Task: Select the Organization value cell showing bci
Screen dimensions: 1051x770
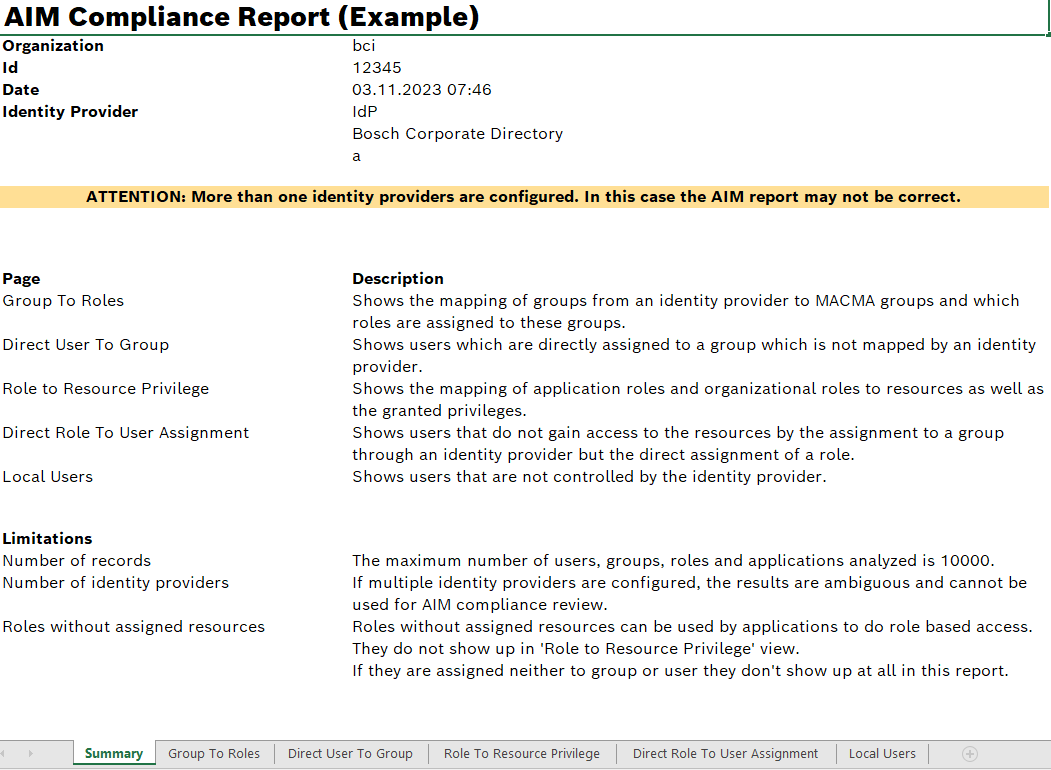Action: tap(363, 45)
